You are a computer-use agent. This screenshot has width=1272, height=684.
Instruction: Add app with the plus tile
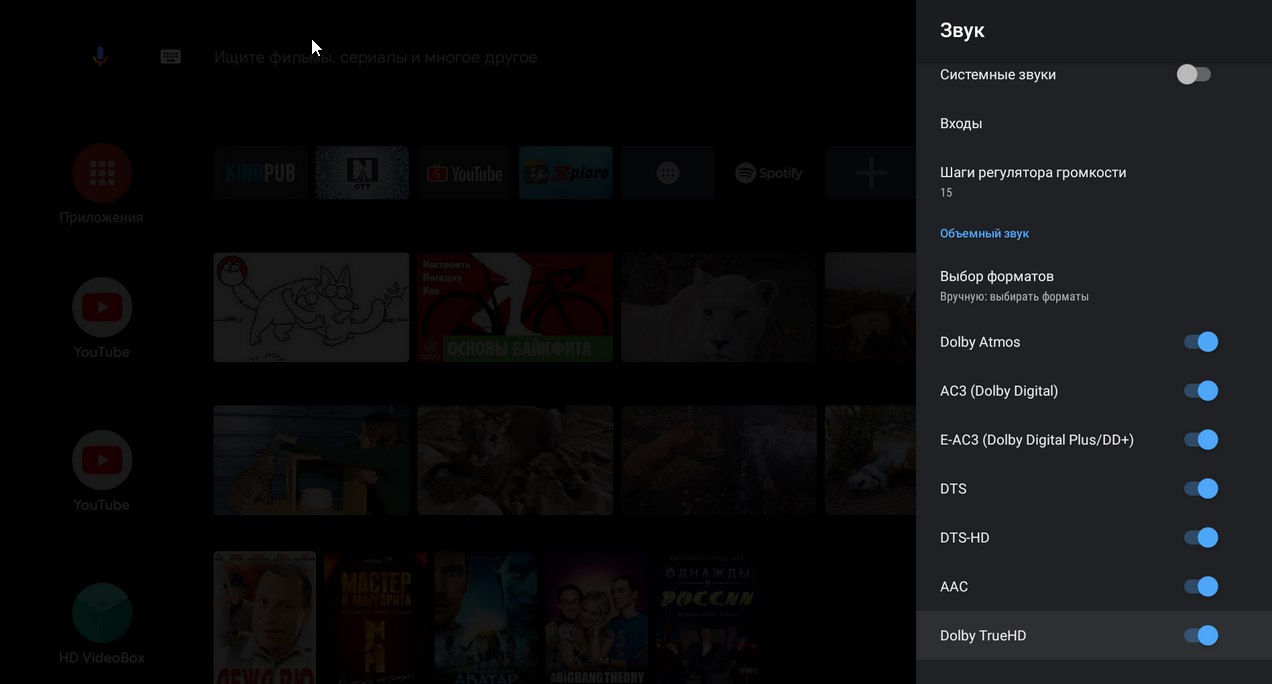870,173
